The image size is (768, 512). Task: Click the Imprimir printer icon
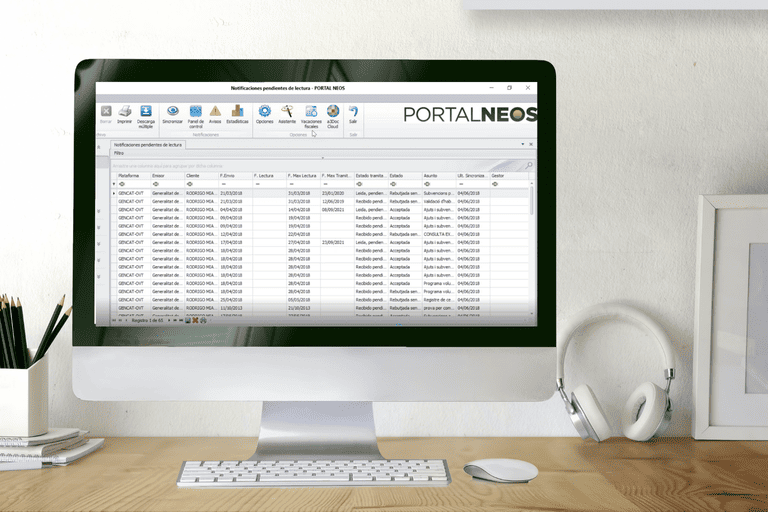[x=124, y=114]
